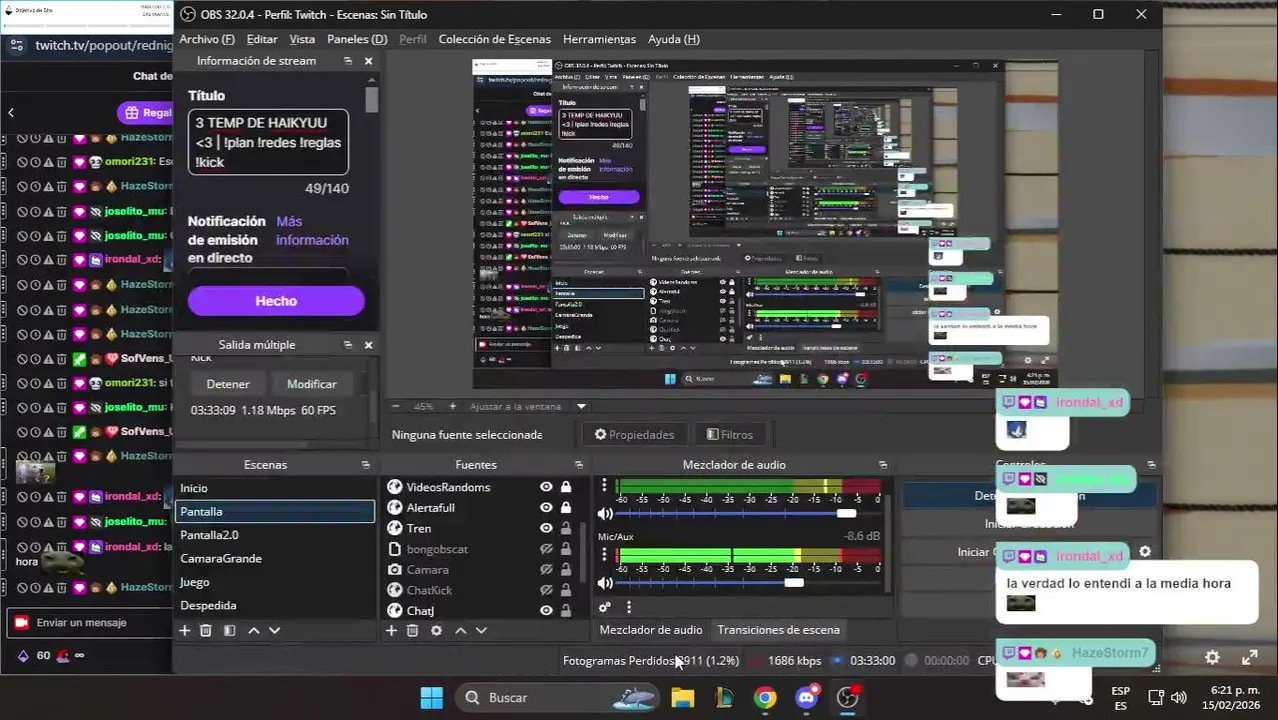The height and width of the screenshot is (720, 1278).
Task: Switch to Transiciones de escena tab
Action: (x=778, y=630)
